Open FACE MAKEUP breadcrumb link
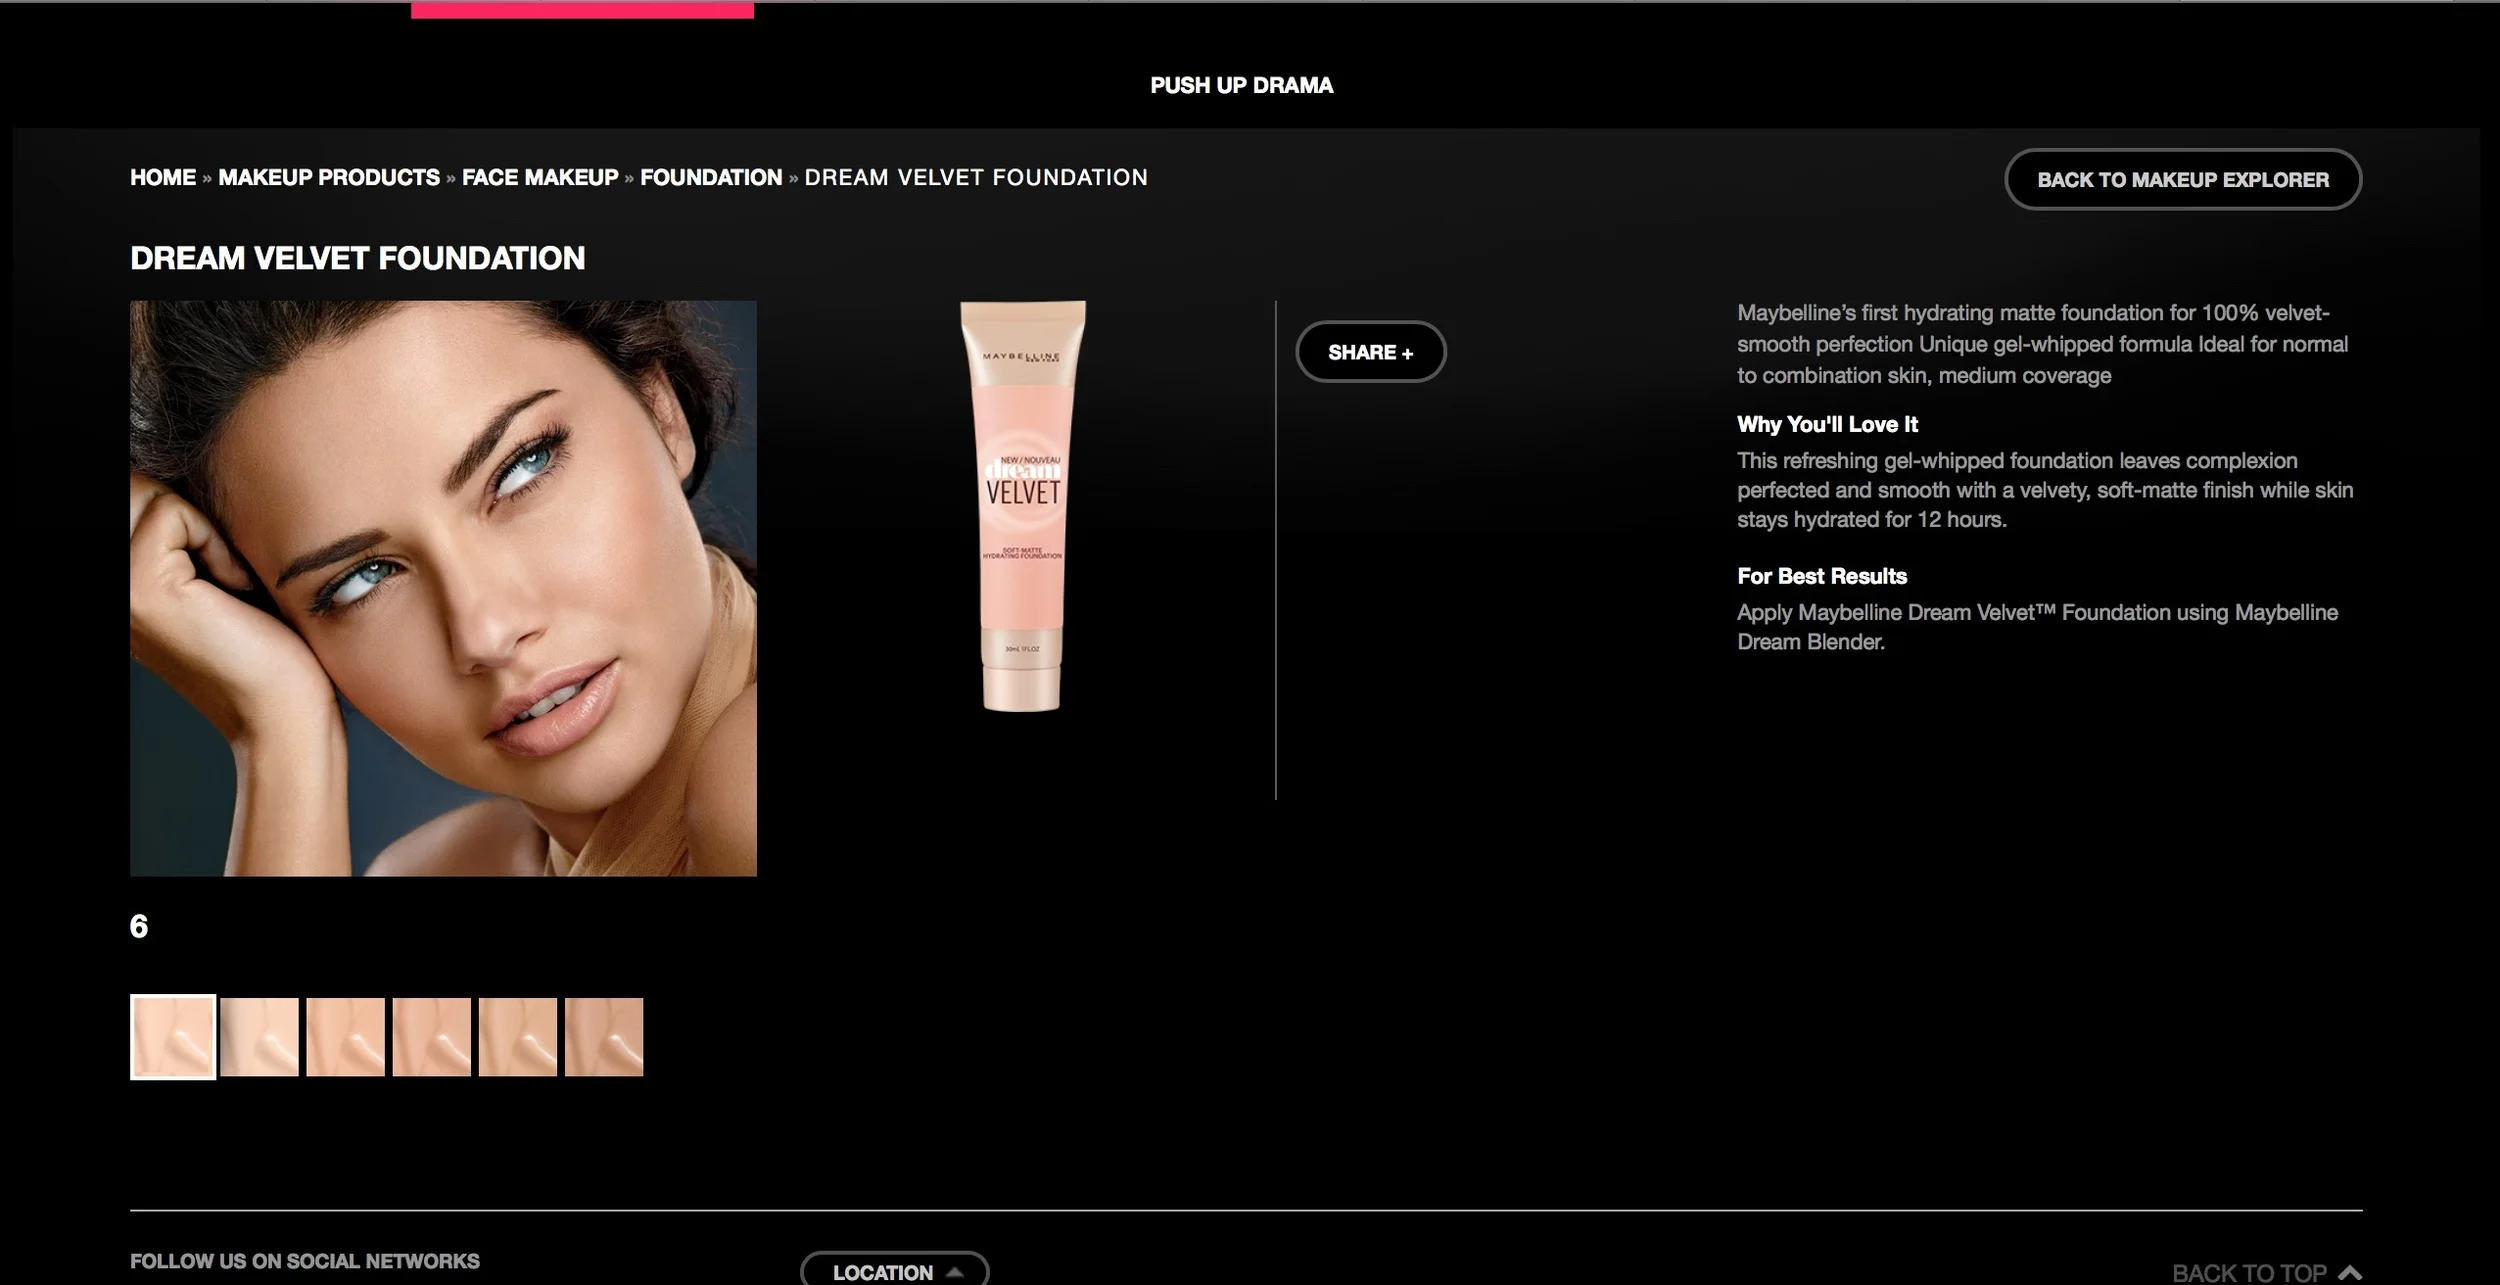Image resolution: width=2500 pixels, height=1285 pixels. (540, 177)
